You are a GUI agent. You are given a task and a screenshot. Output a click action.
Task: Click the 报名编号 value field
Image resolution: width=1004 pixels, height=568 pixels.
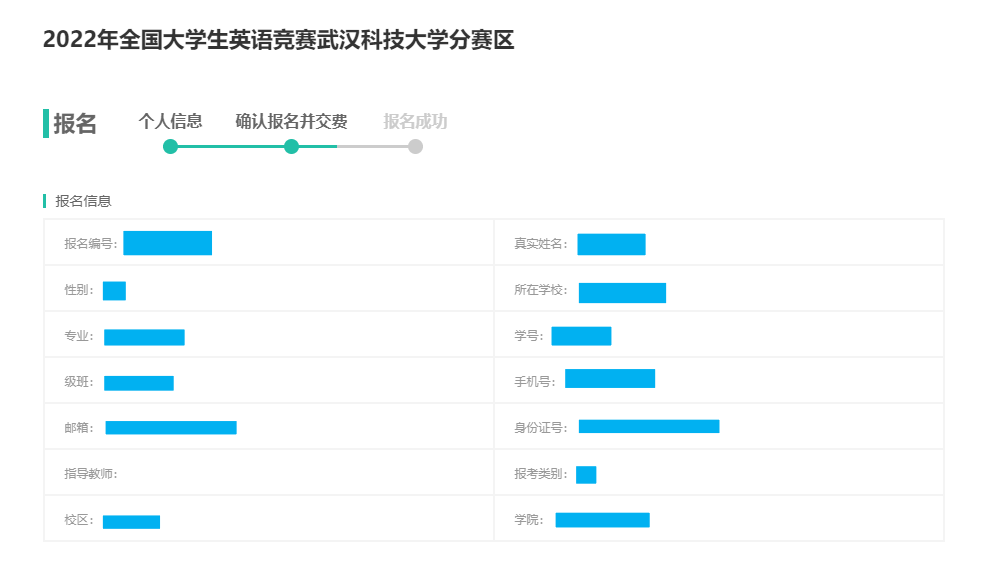point(167,243)
